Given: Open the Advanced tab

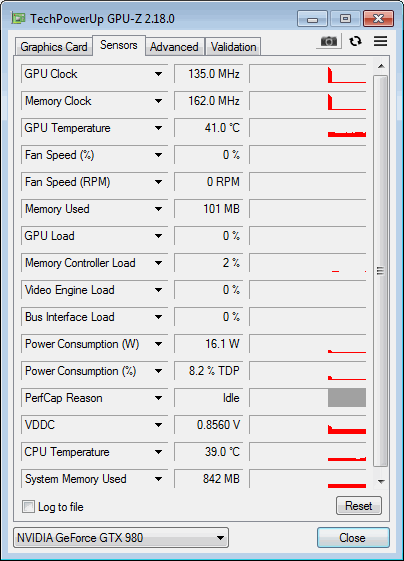Looking at the screenshot, I should click(x=174, y=47).
